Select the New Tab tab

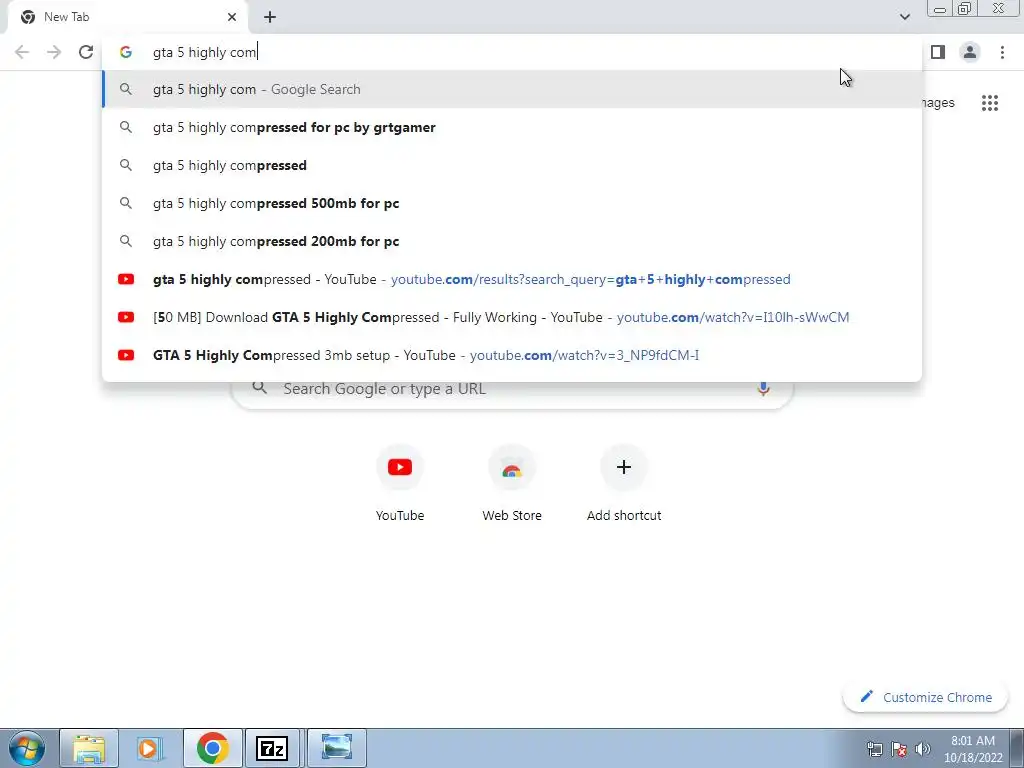127,17
